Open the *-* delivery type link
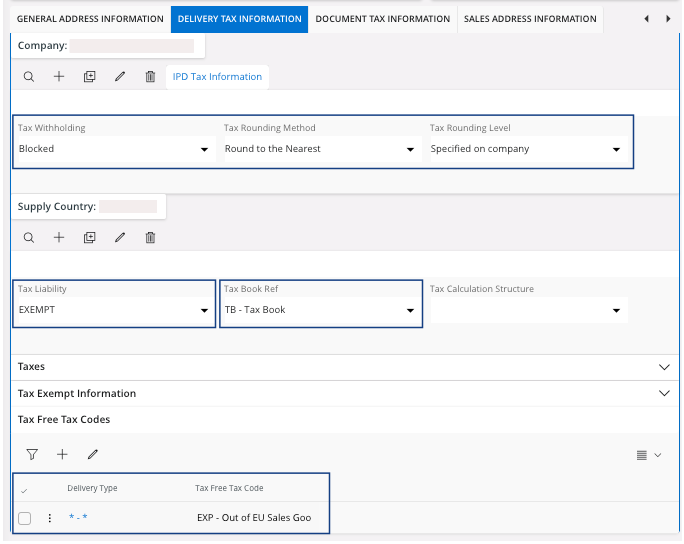 pos(79,518)
